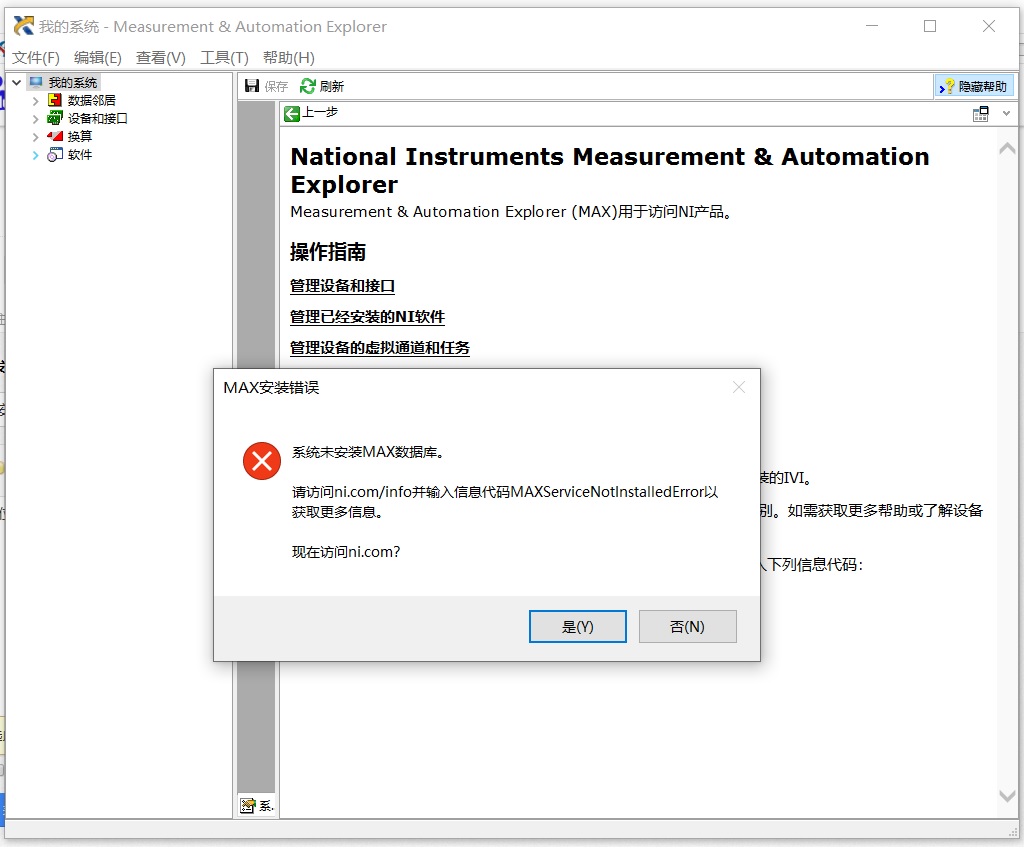The image size is (1024, 850).
Task: Click the 系统未安装MAX数据库 message text
Action: tap(368, 452)
